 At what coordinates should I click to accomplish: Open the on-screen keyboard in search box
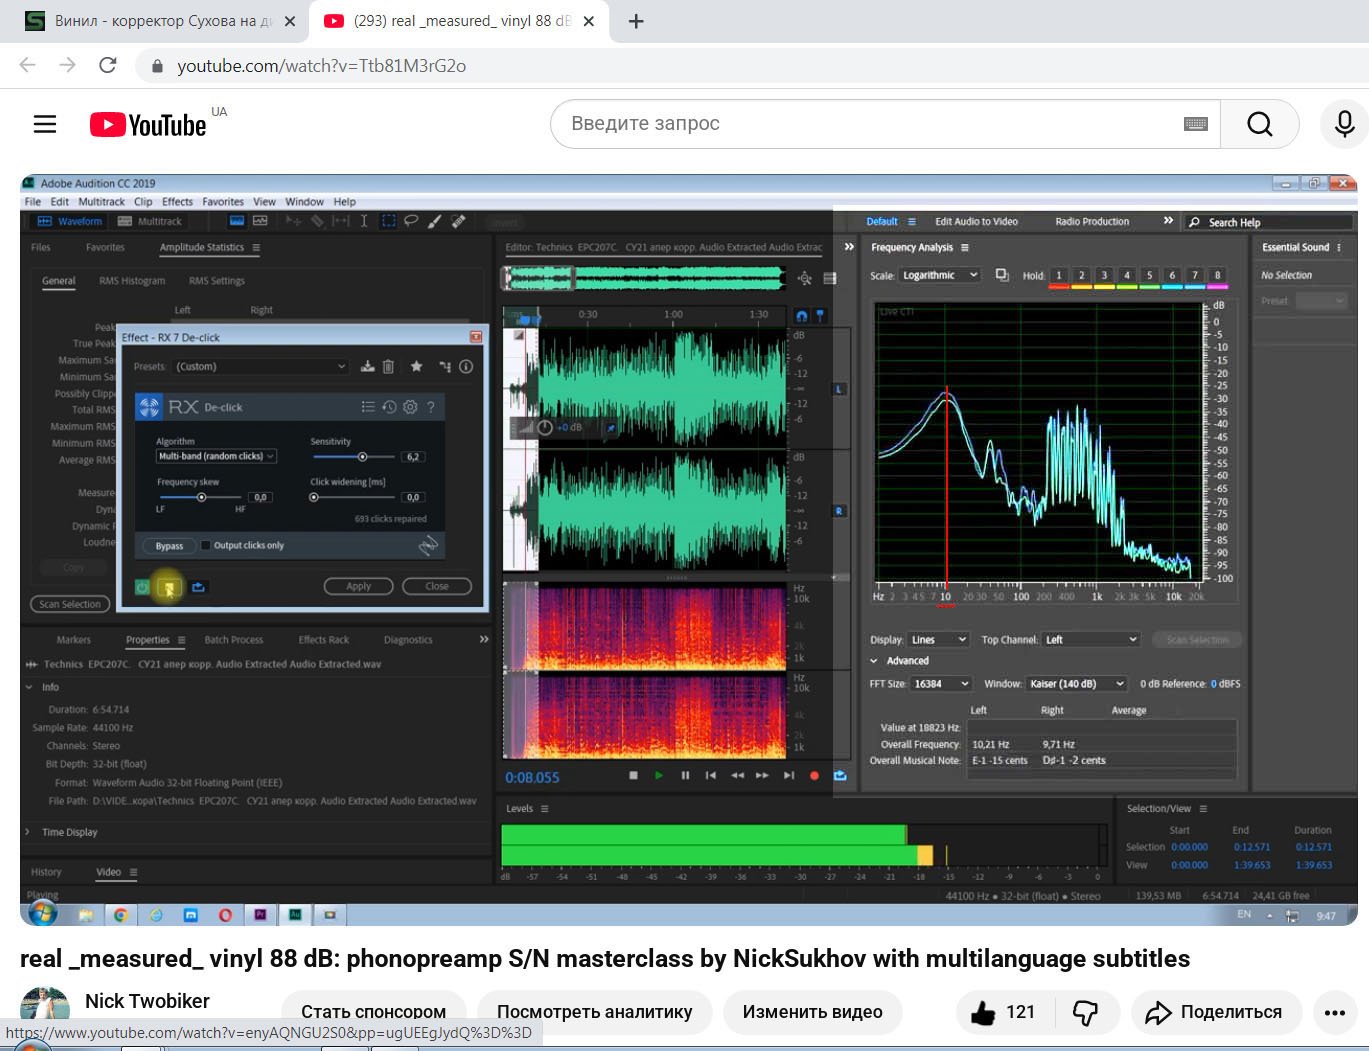pyautogui.click(x=1195, y=124)
